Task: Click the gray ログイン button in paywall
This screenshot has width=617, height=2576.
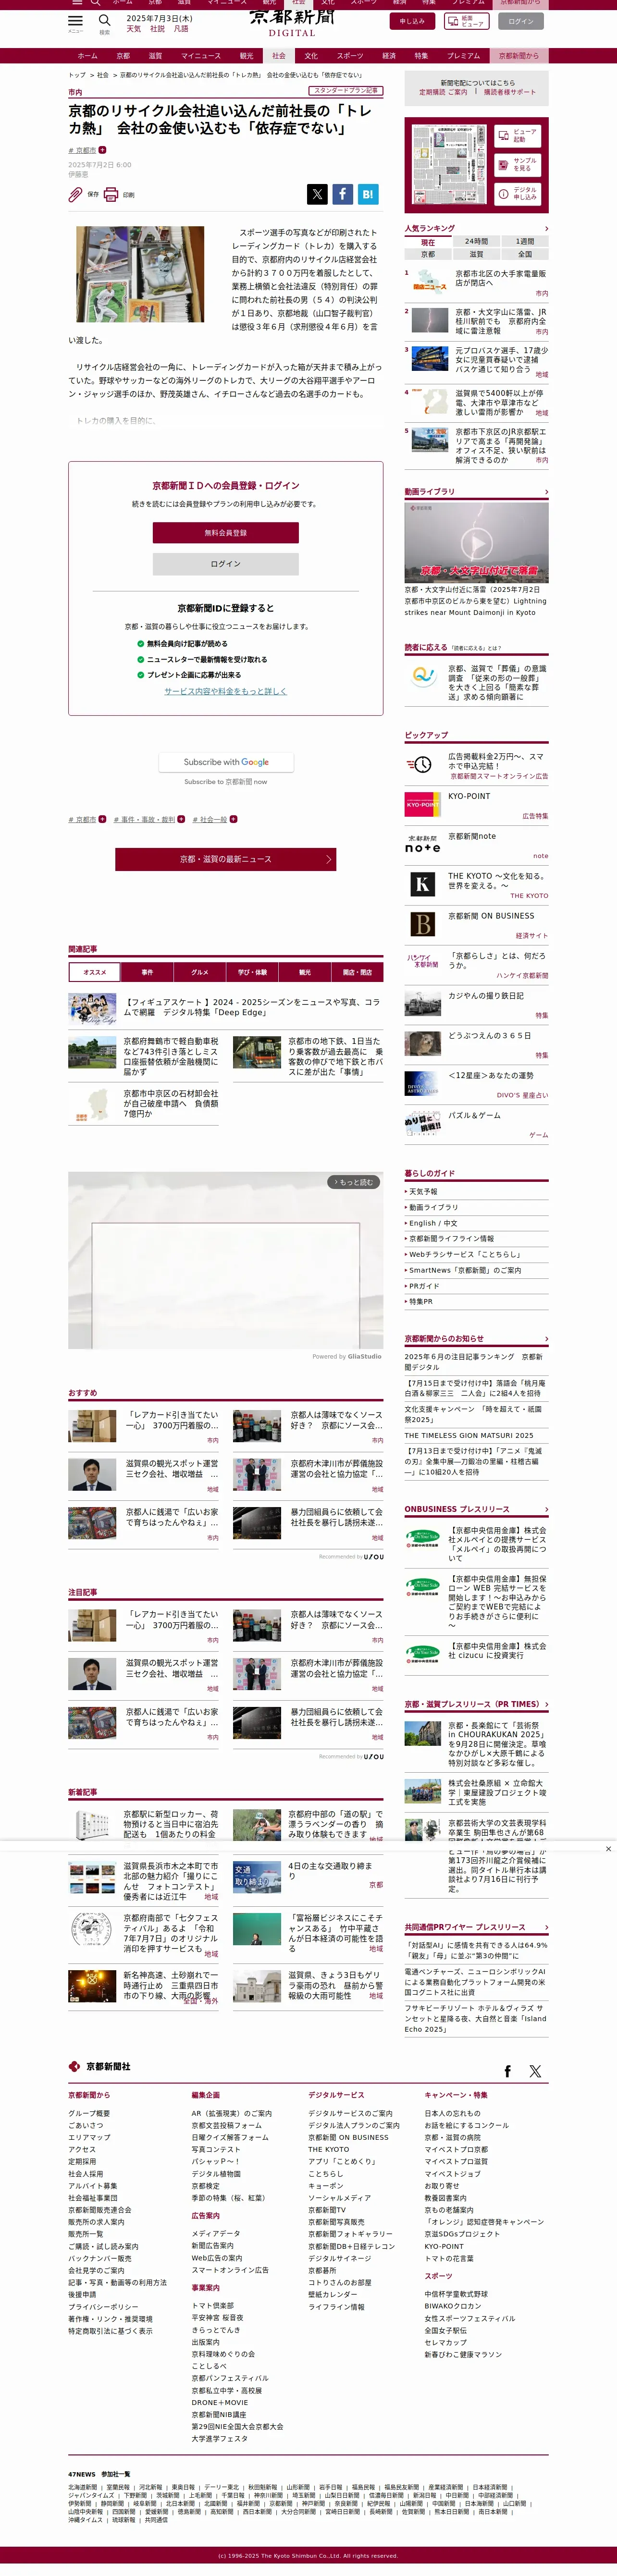Action: [x=226, y=564]
